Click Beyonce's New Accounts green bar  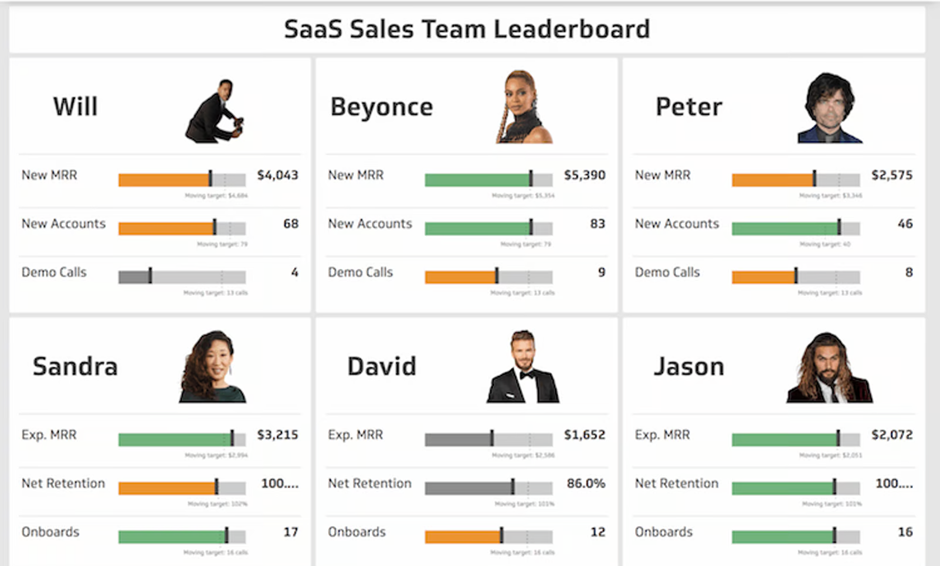pos(488,228)
